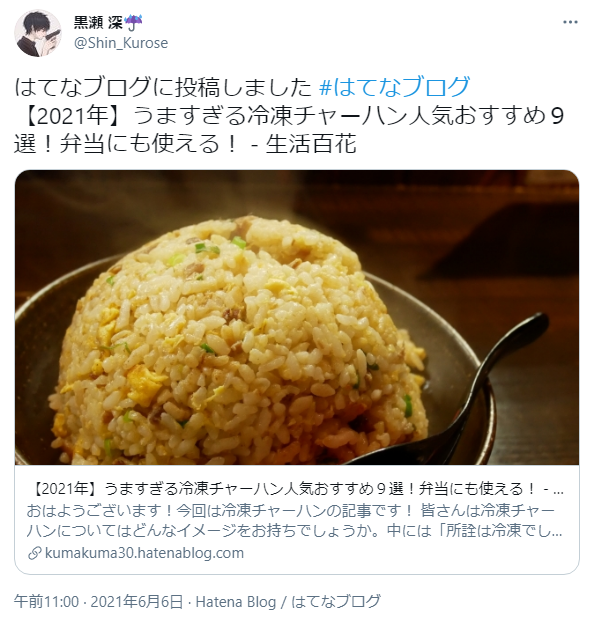
Task: Open the 黒瀬 深 profile avatar
Action: pos(38,33)
